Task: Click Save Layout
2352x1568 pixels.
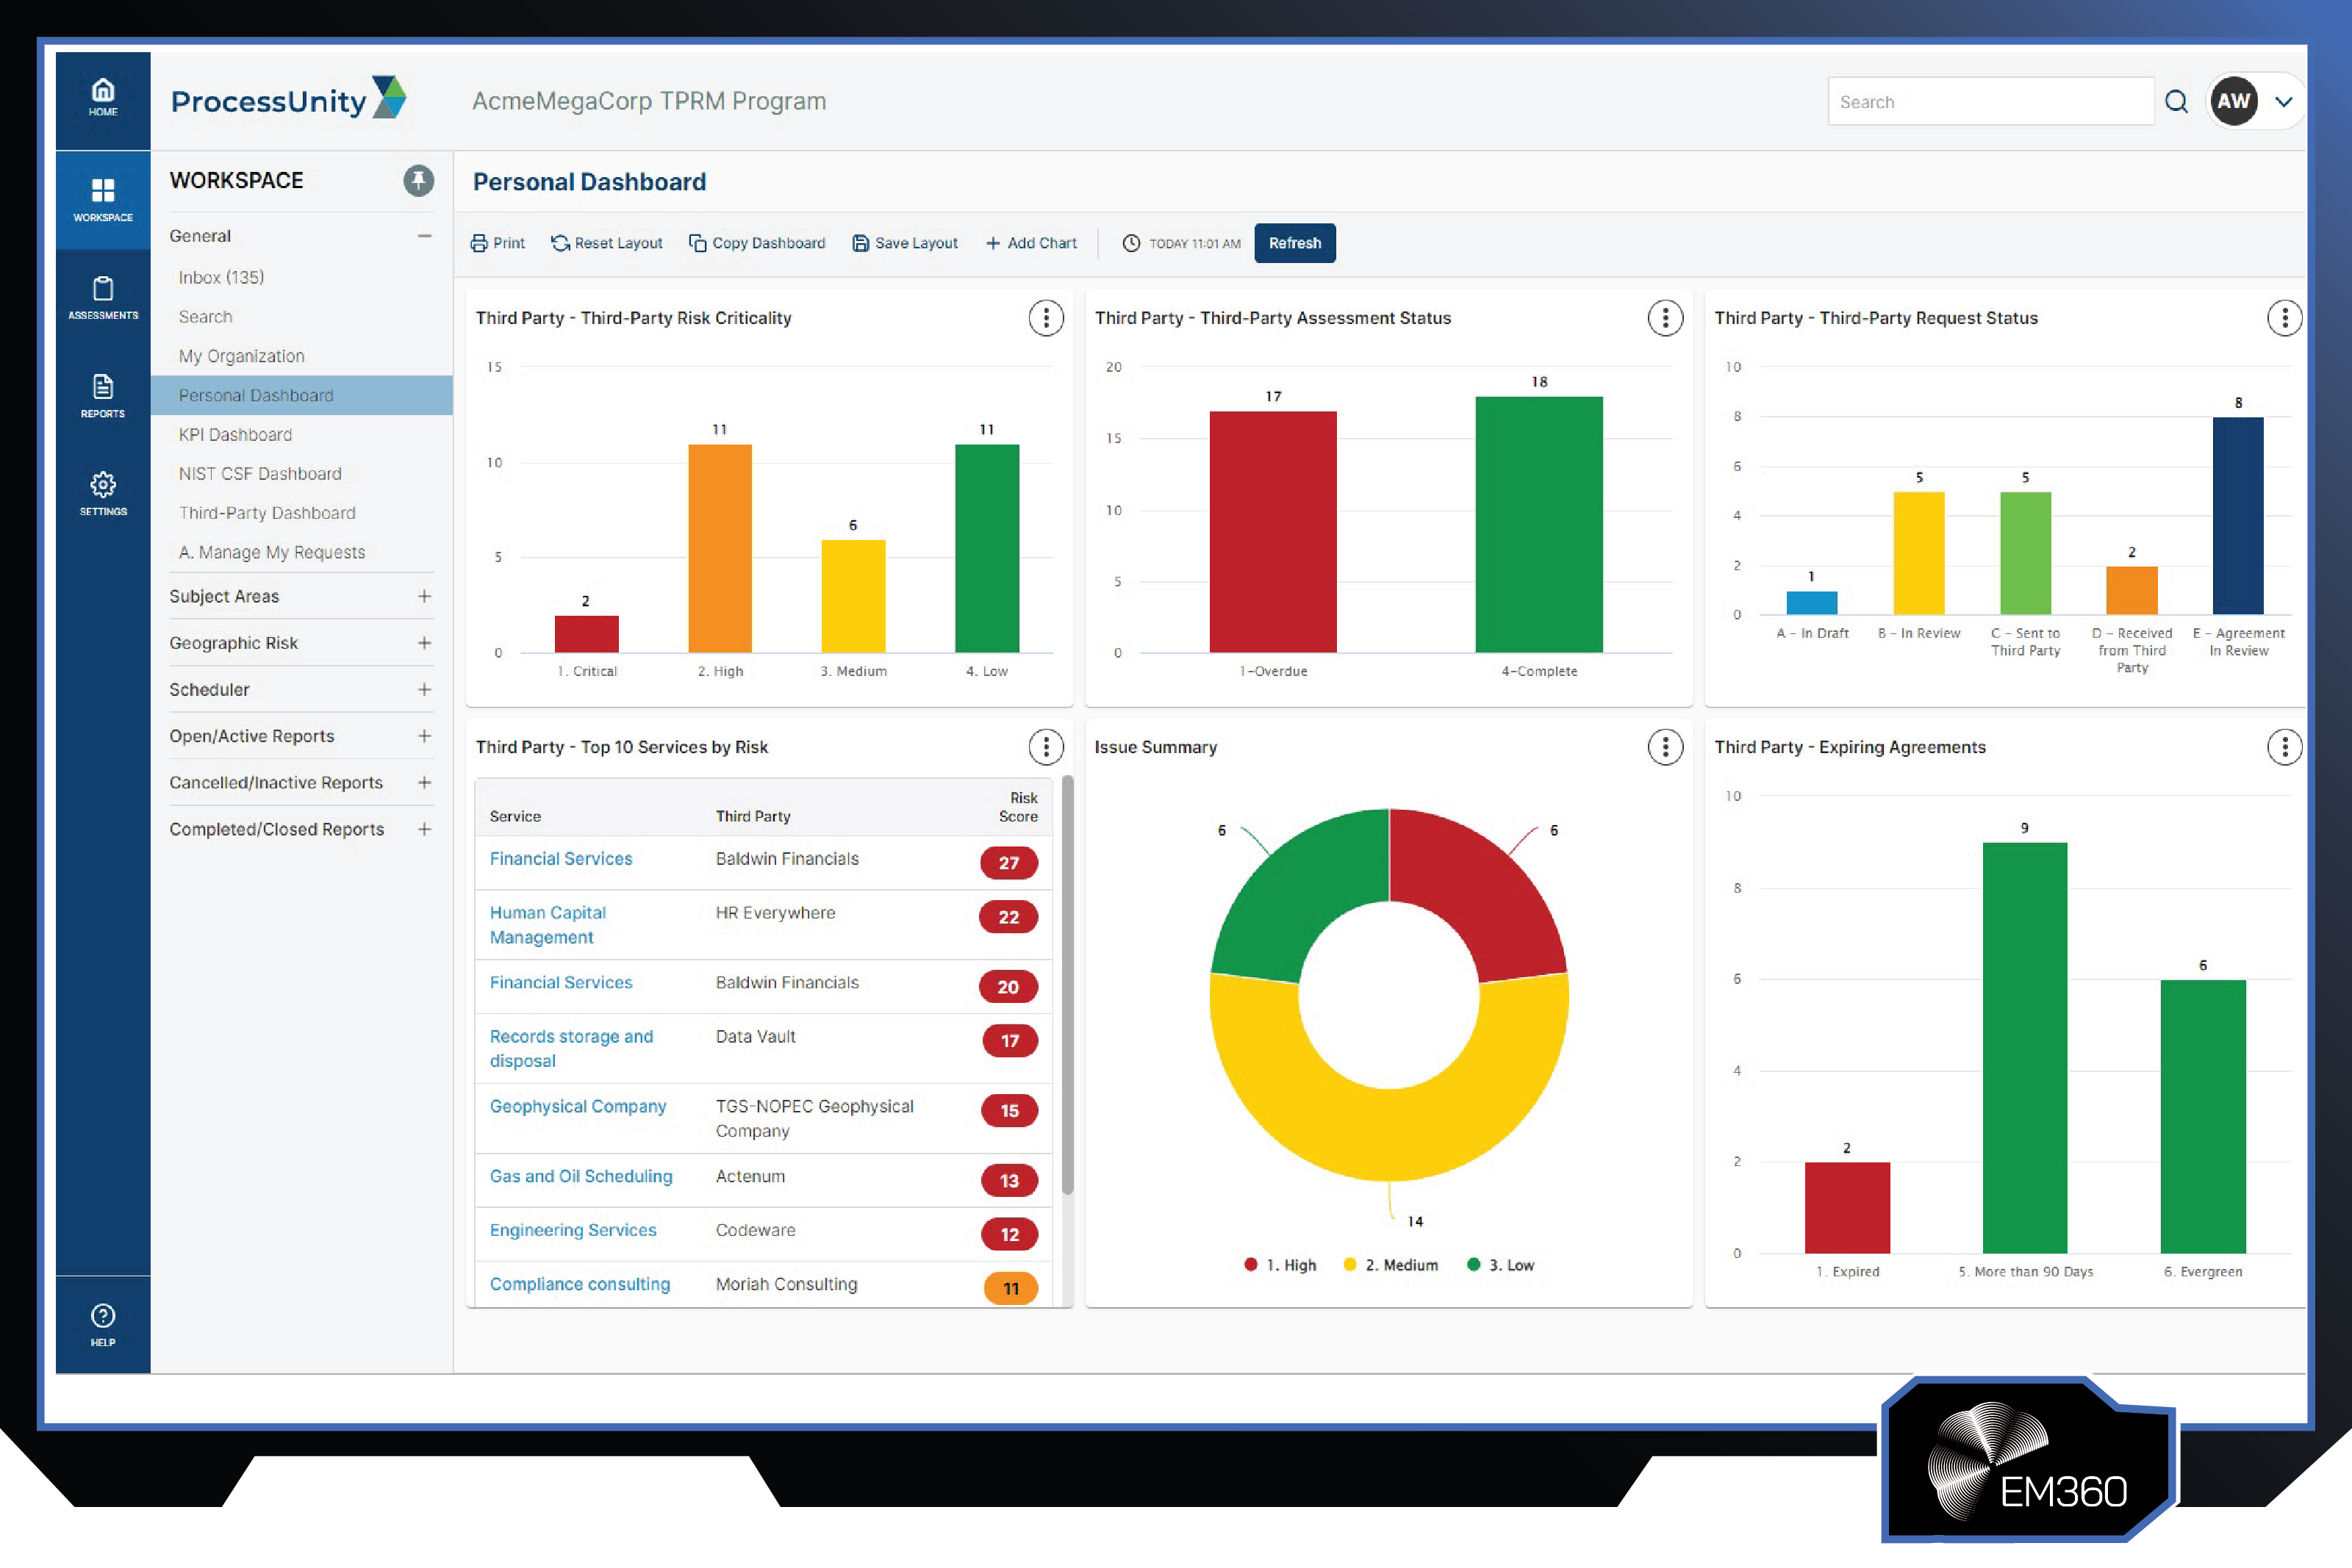Action: point(904,243)
